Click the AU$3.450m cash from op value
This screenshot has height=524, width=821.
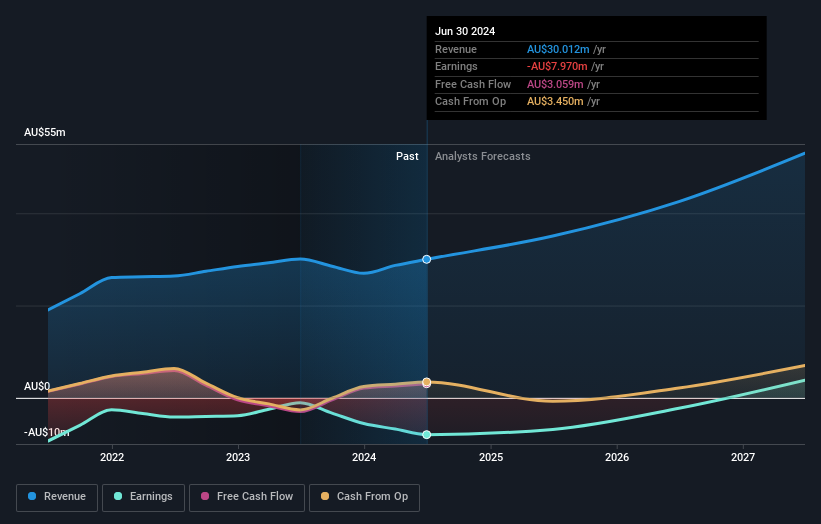(555, 102)
